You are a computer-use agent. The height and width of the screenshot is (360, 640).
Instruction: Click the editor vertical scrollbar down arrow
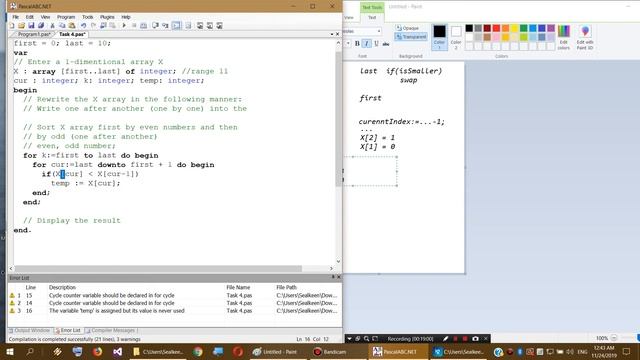338,261
